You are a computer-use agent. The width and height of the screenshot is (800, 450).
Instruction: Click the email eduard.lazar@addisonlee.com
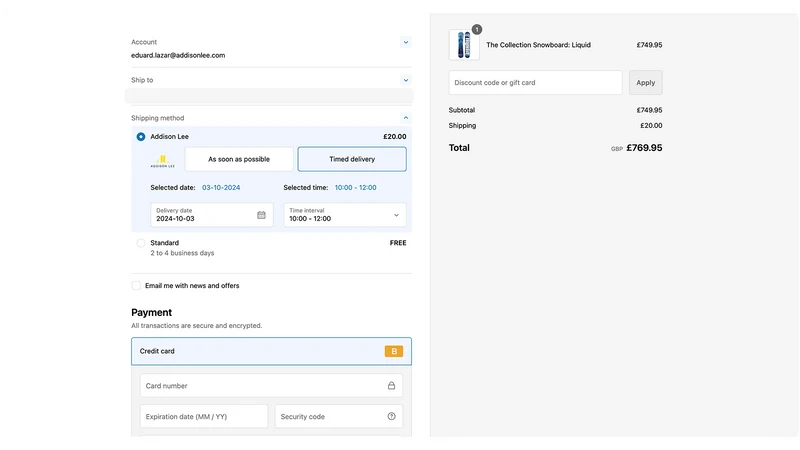[x=178, y=55]
